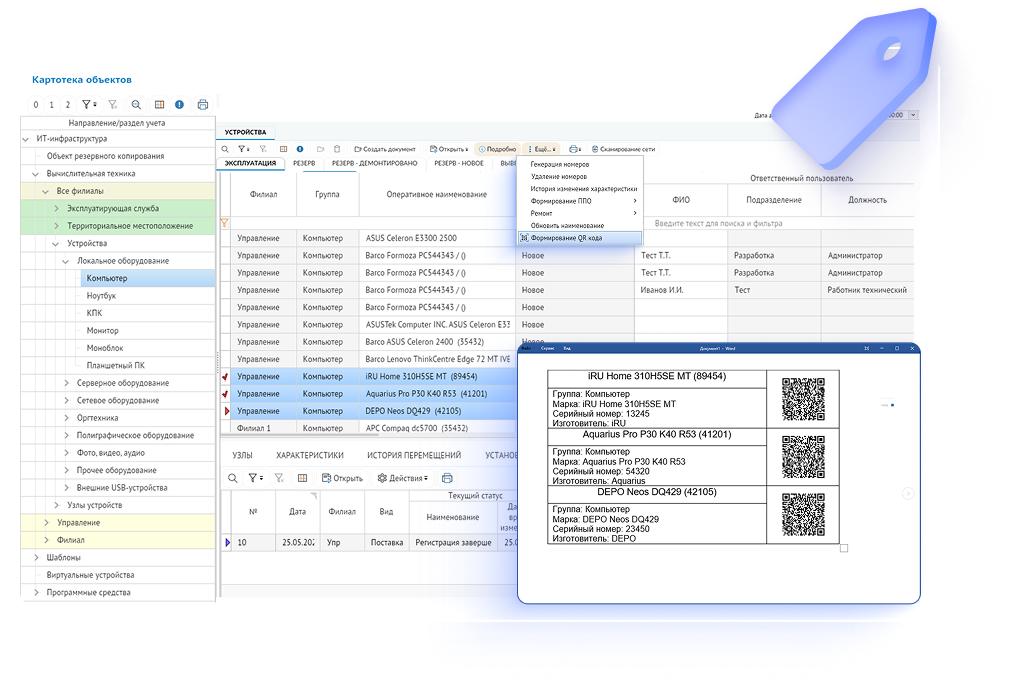Open filter dropdown in lower history toolbar

click(256, 478)
